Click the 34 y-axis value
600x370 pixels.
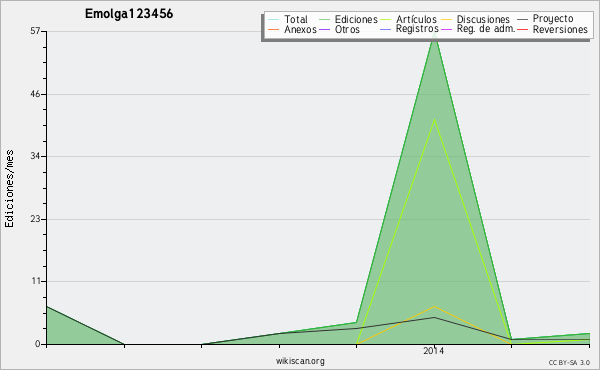coord(35,156)
